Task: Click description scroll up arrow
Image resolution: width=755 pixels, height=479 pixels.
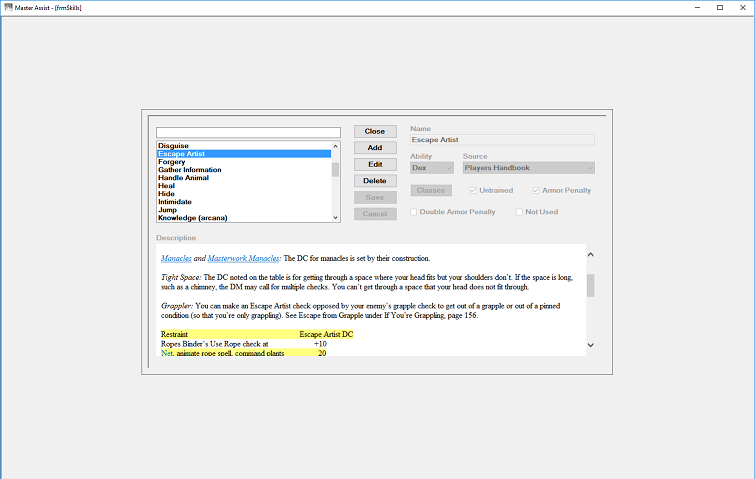Action: click(590, 254)
